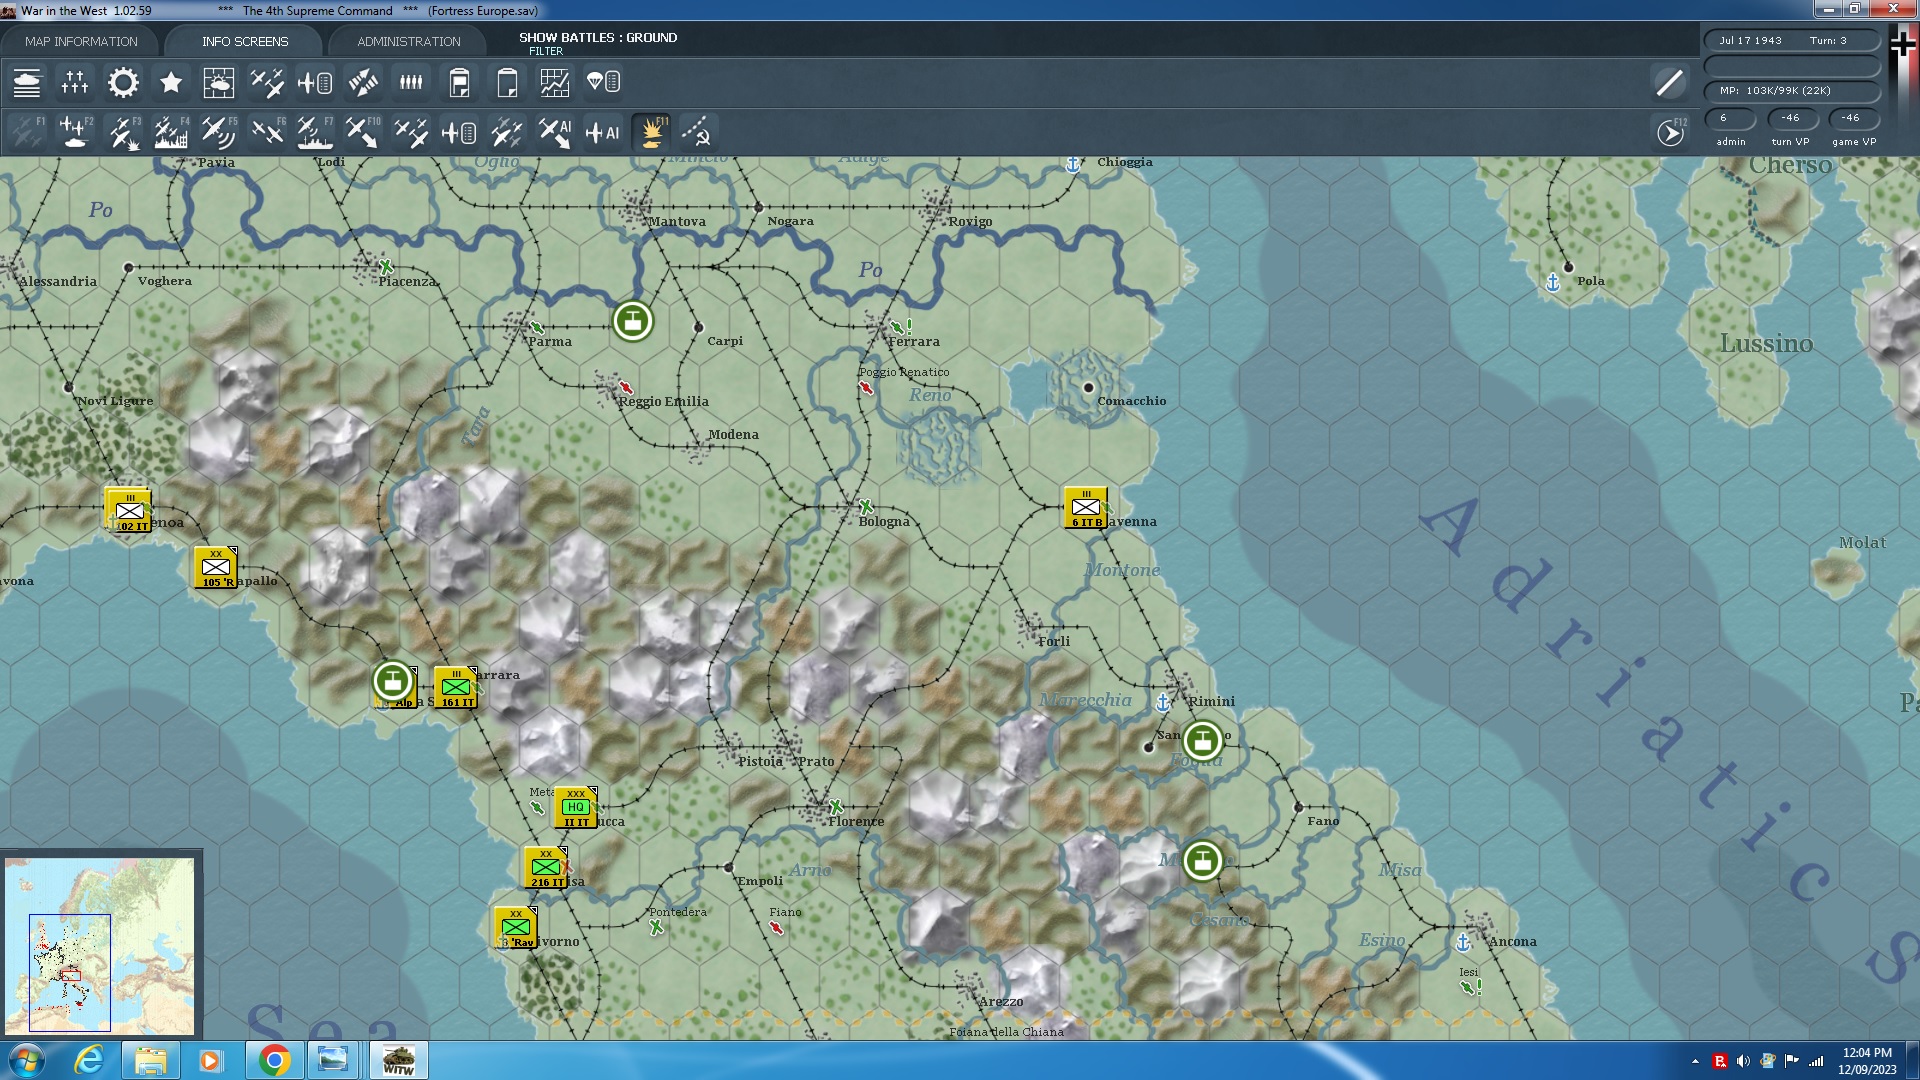This screenshot has height=1080, width=1920.
Task: Click the parachute airborne planning icon
Action: (603, 82)
